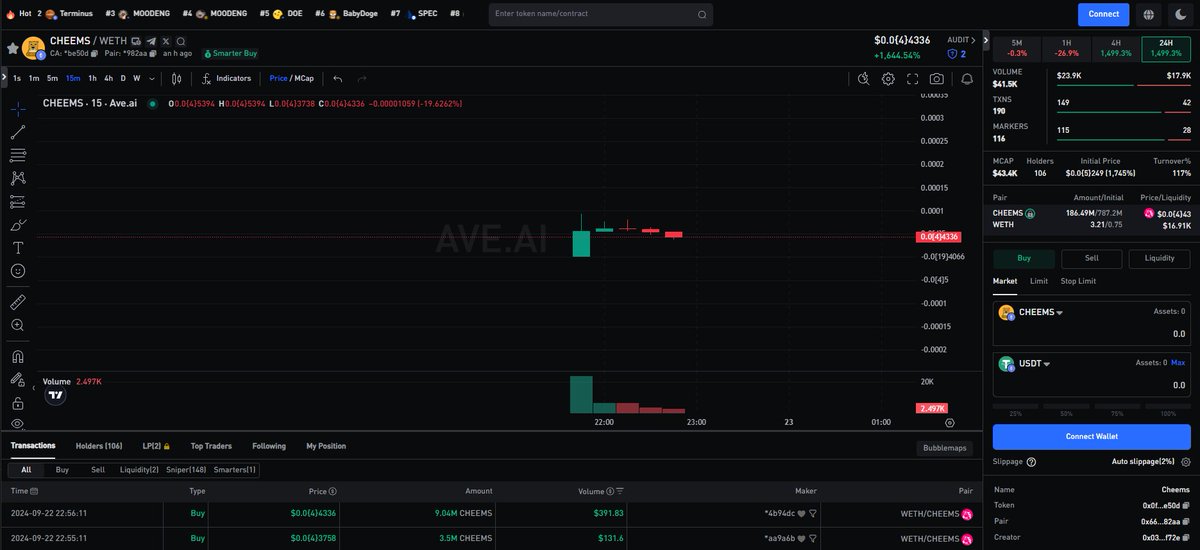The height and width of the screenshot is (550, 1200).
Task: Open the Top Traders tab
Action: [211, 446]
